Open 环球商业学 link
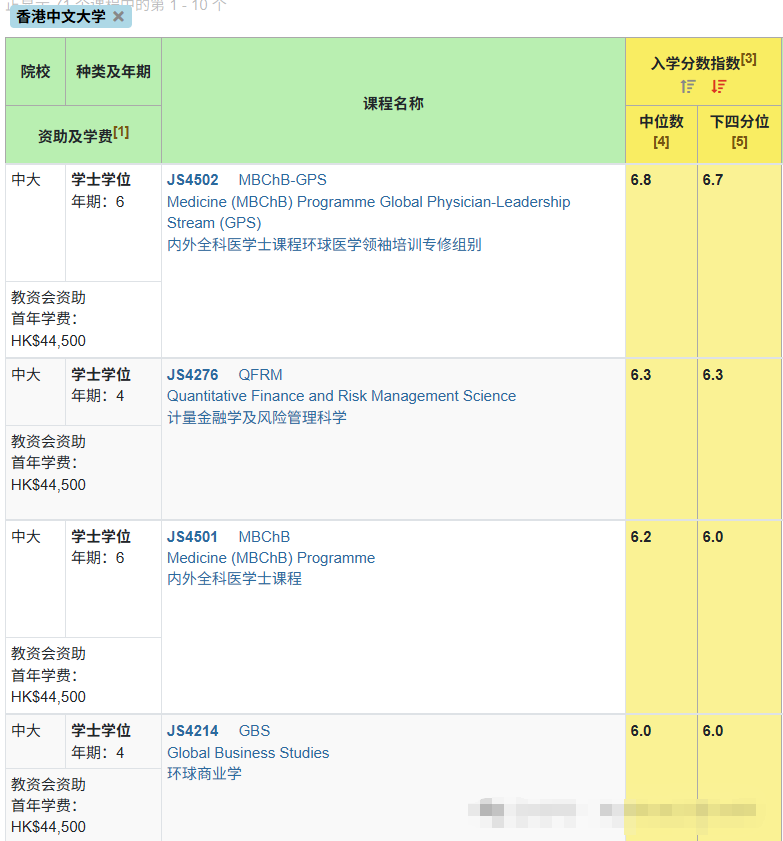The image size is (783, 841). 204,773
